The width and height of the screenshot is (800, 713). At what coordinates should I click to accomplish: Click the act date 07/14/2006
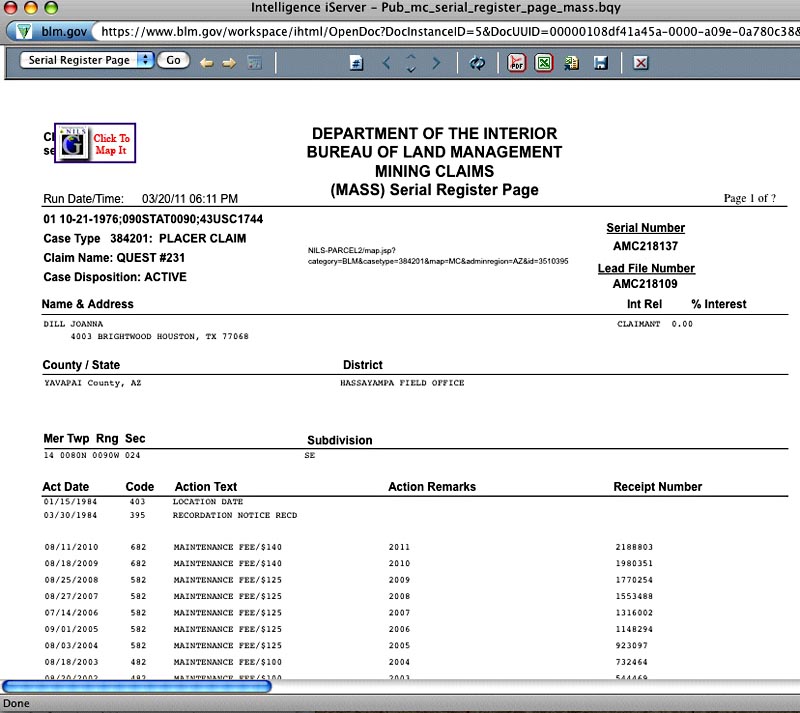tap(71, 612)
